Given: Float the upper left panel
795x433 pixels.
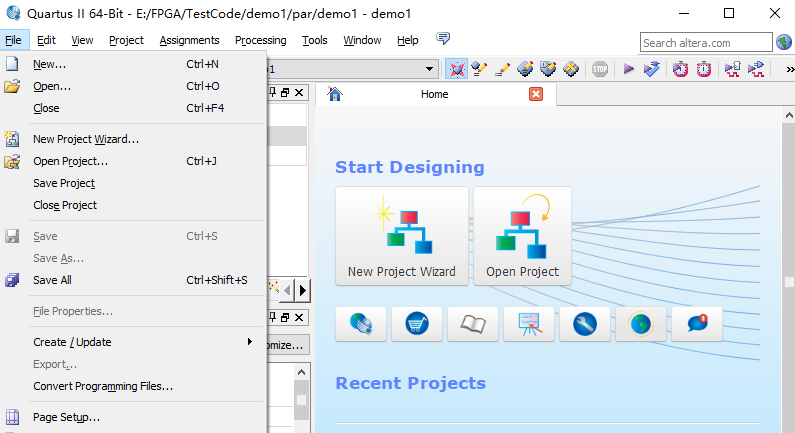Looking at the screenshot, I should pyautogui.click(x=285, y=92).
